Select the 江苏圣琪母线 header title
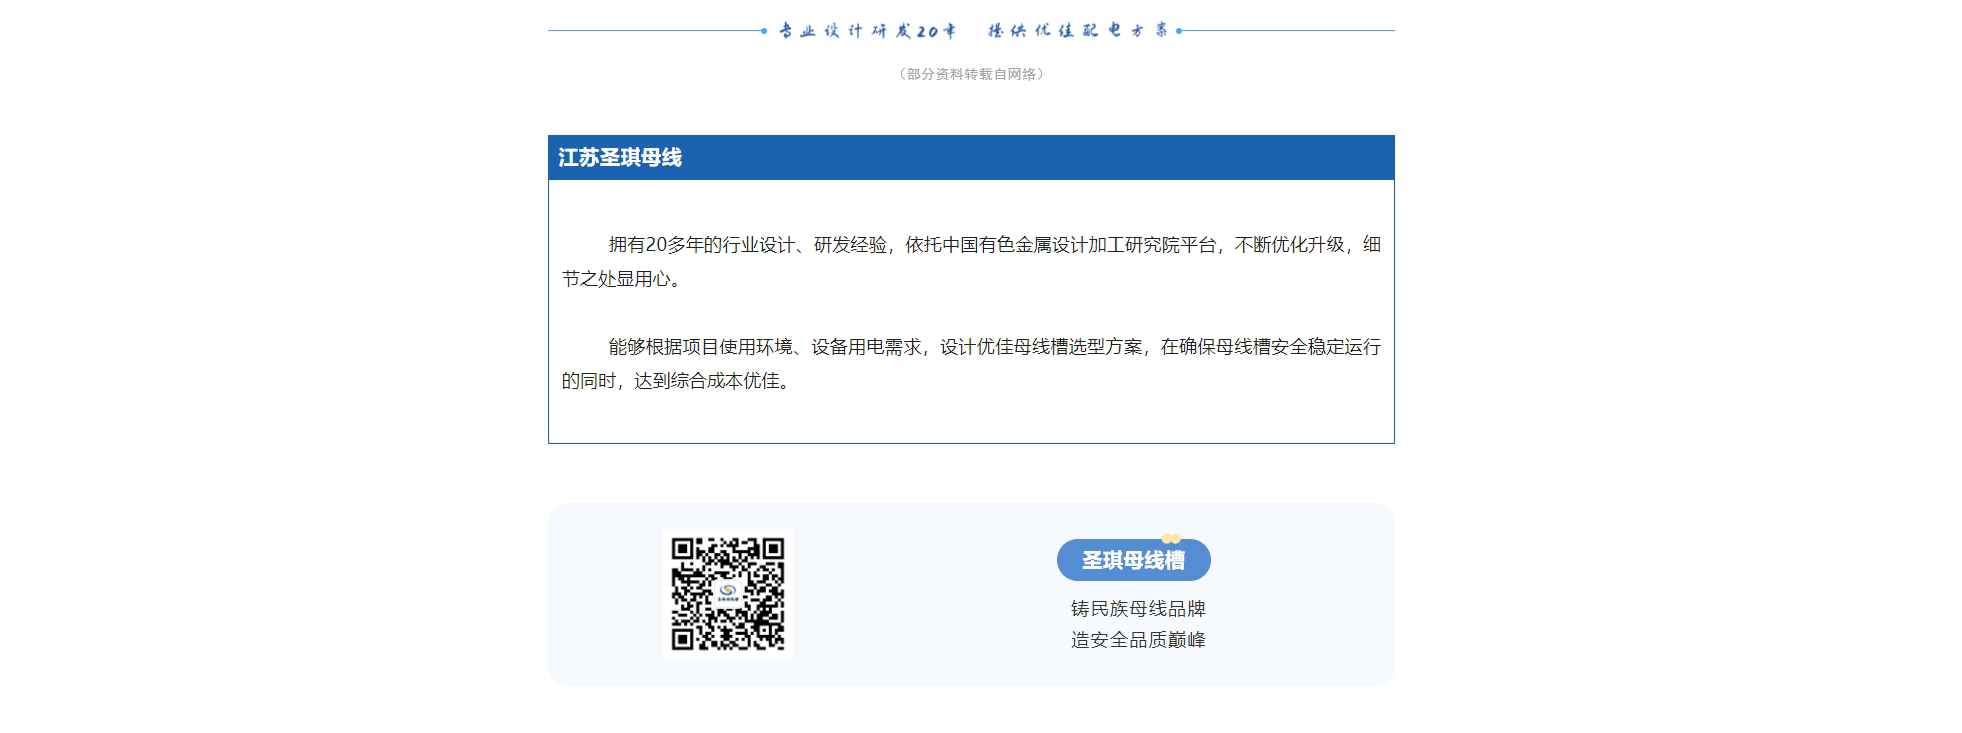This screenshot has height=733, width=1962. point(620,158)
